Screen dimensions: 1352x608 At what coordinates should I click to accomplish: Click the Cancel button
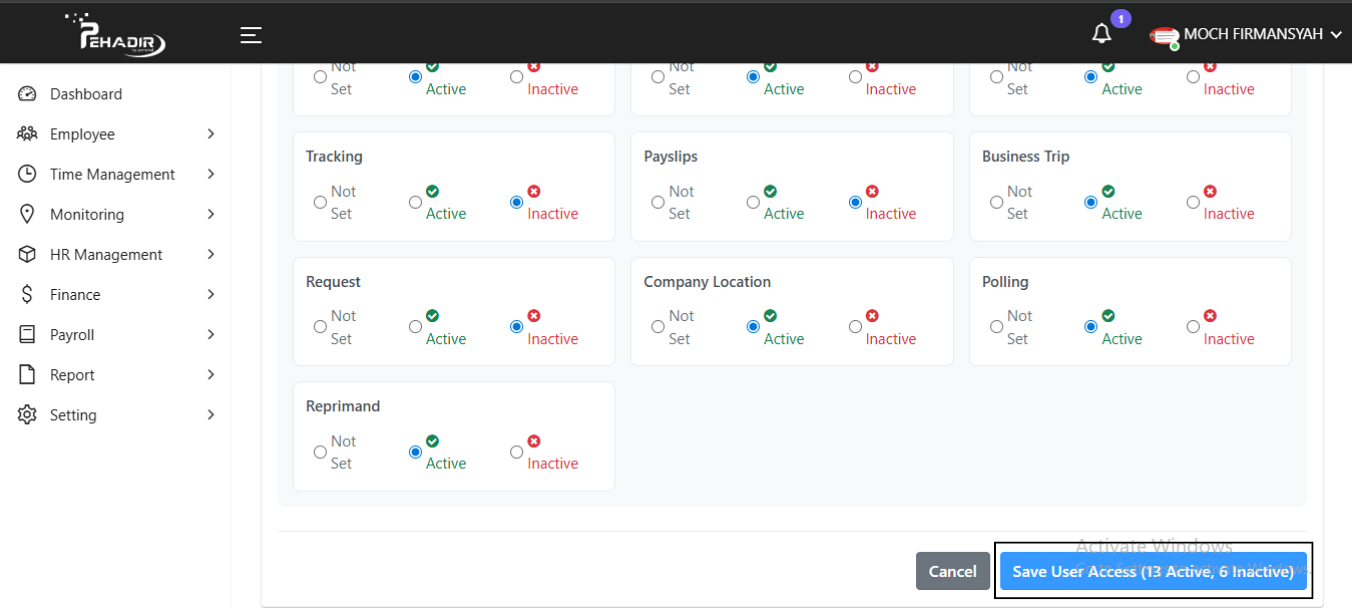(x=952, y=571)
